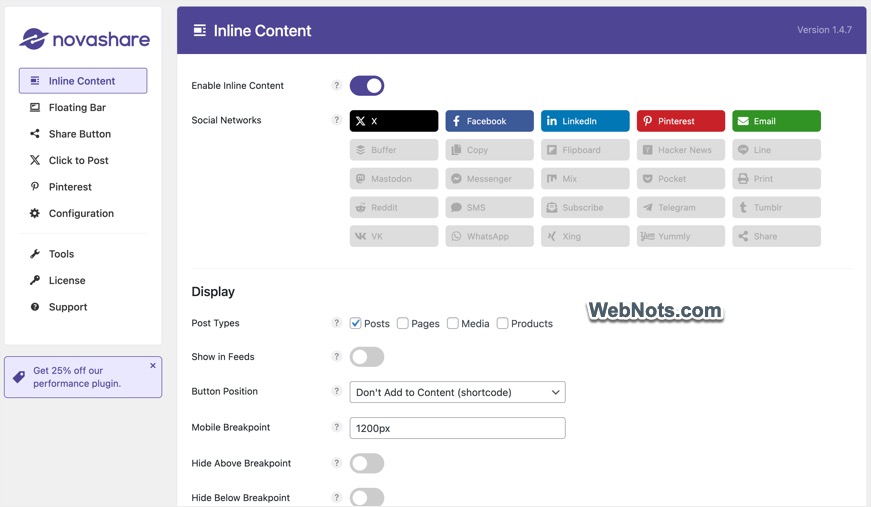Disable the Enable Inline Content toggle

click(367, 86)
